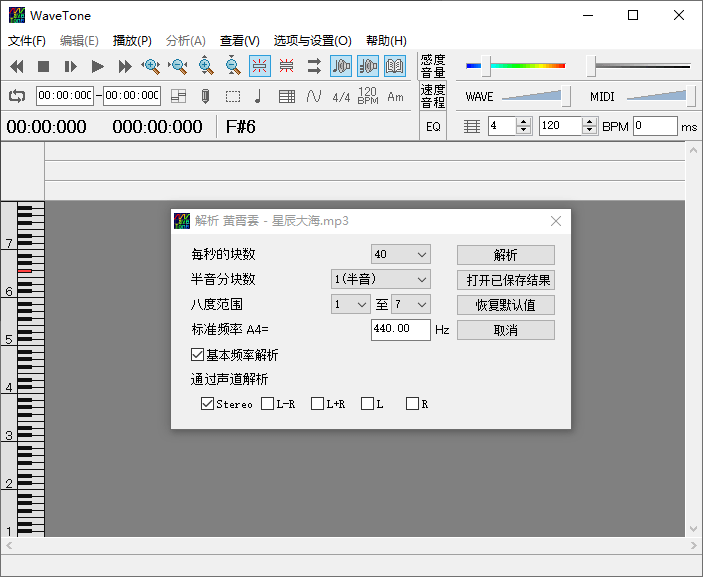Screen dimensions: 703x577
Task: Click the rewind playback button
Action: (x=17, y=67)
